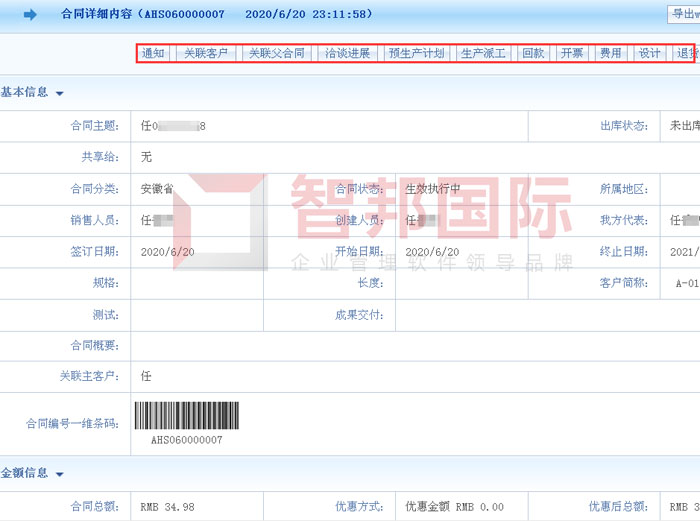Click the blue arrow icon beside 合同详细内容

(30, 14)
